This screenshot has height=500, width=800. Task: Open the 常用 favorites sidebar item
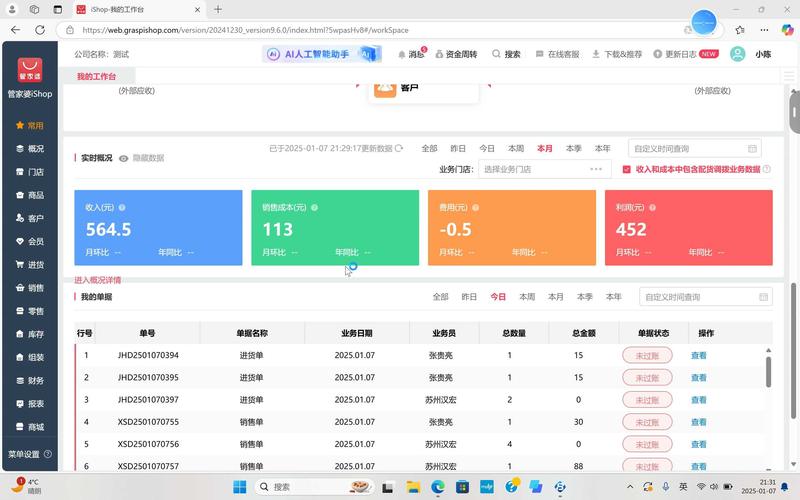point(30,126)
